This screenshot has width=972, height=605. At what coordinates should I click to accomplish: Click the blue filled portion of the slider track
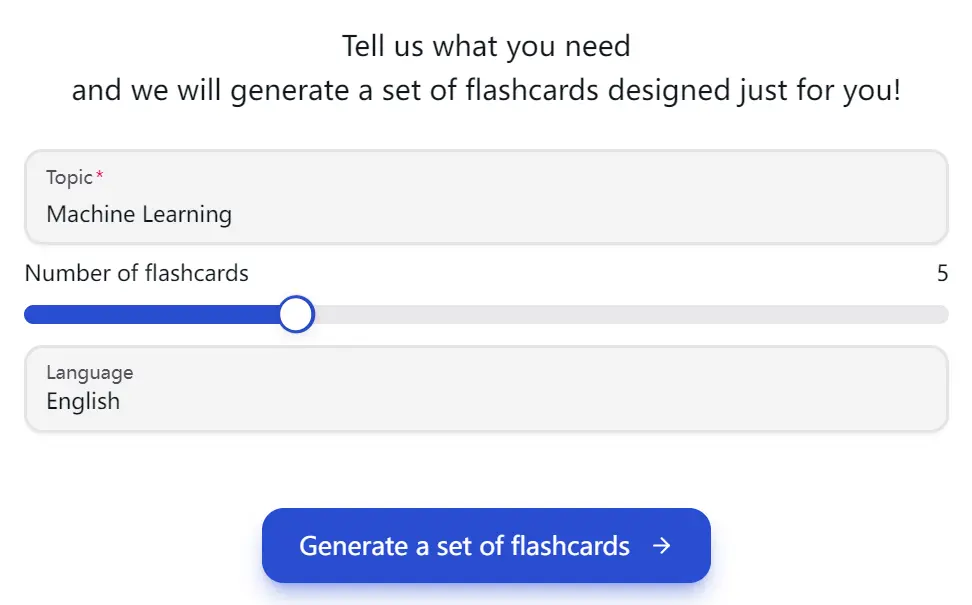pyautogui.click(x=150, y=314)
